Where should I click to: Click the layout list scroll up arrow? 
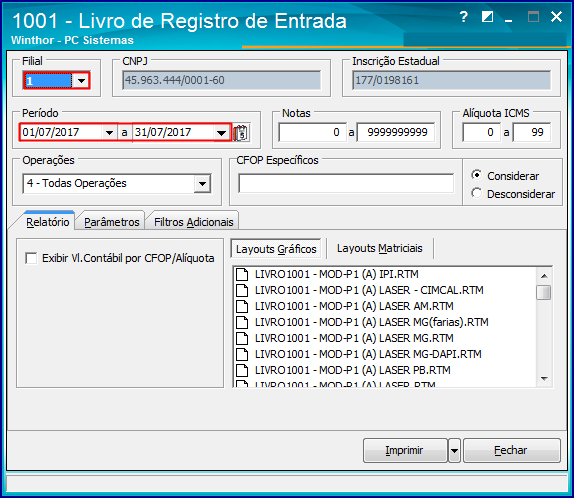(544, 276)
